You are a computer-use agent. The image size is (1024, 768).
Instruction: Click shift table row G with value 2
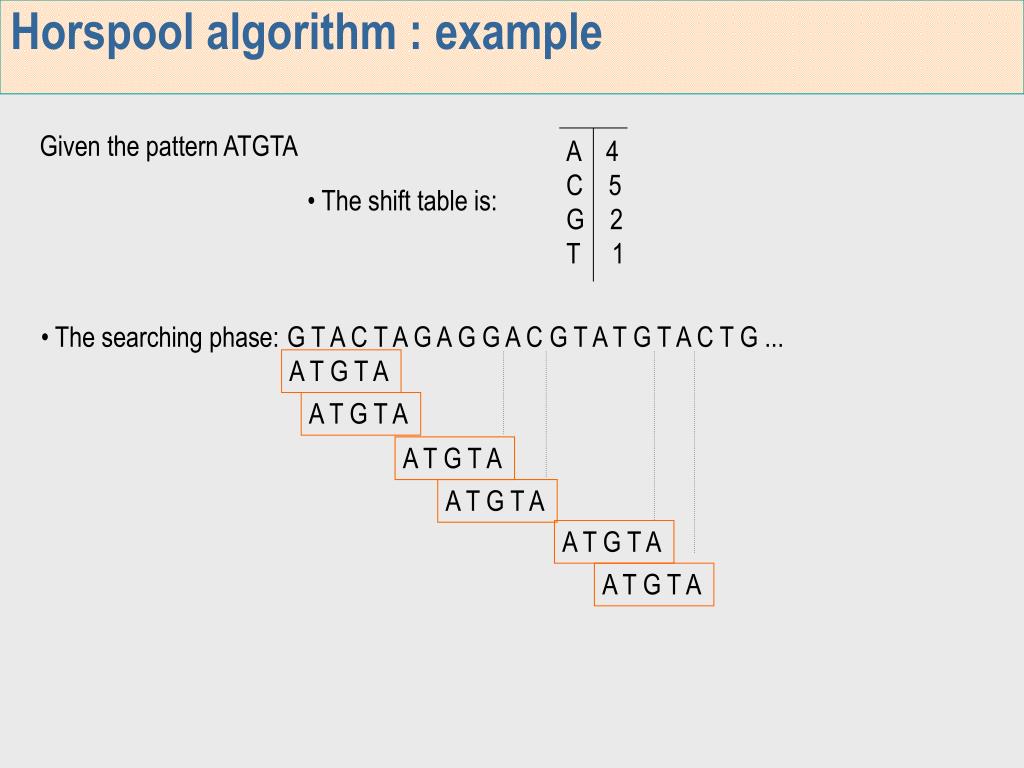594,219
